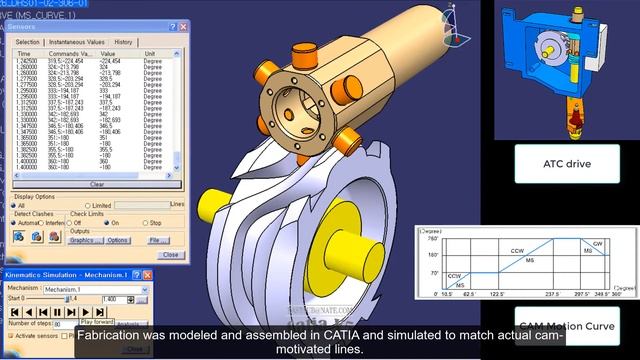Select Limited display option radio
This screenshot has height=360, width=640.
(87, 206)
